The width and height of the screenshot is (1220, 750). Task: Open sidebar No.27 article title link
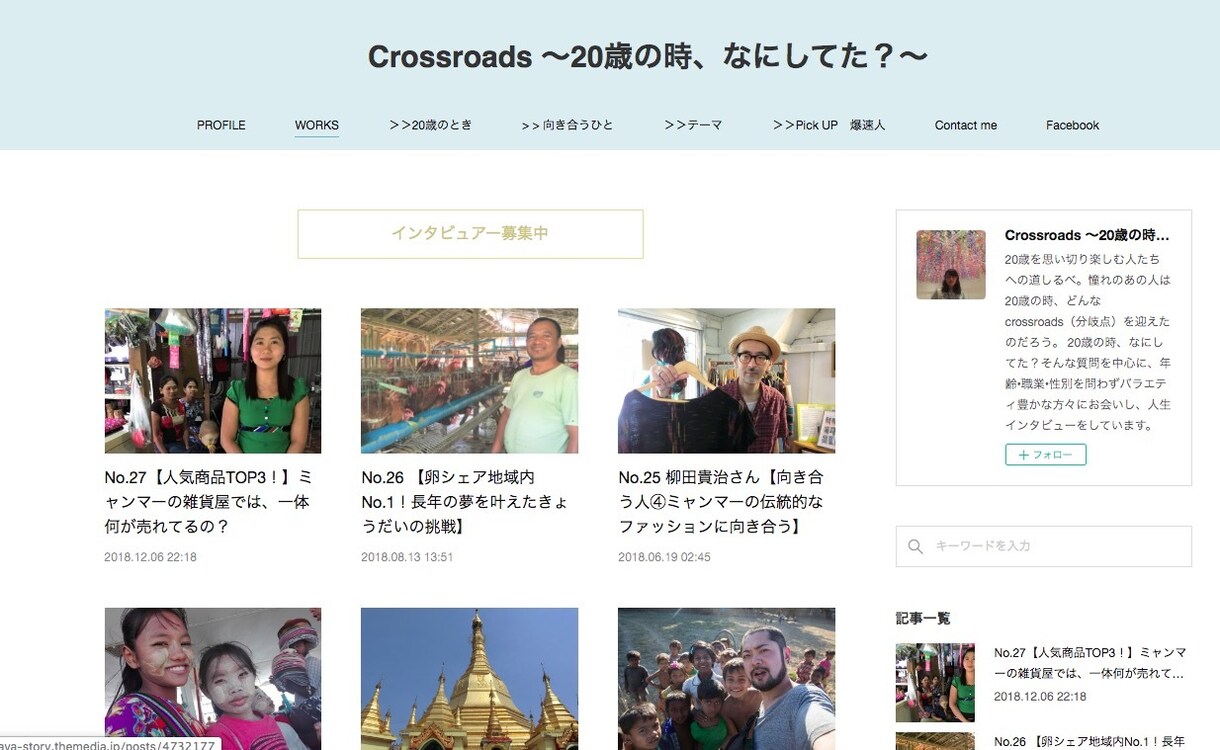(x=1089, y=663)
